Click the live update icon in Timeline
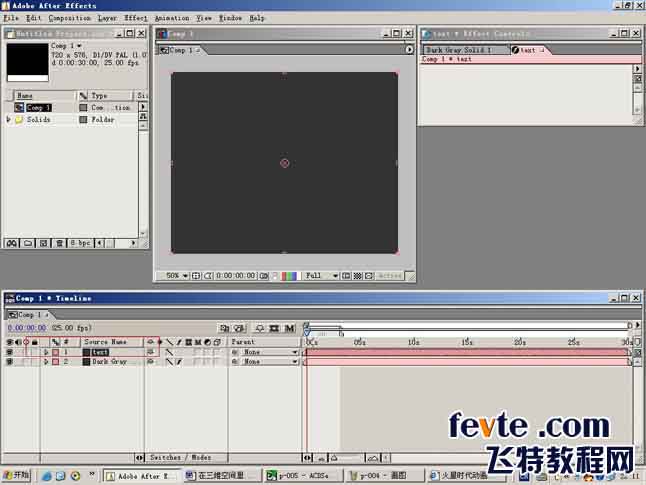The width and height of the screenshot is (646, 485). point(224,328)
